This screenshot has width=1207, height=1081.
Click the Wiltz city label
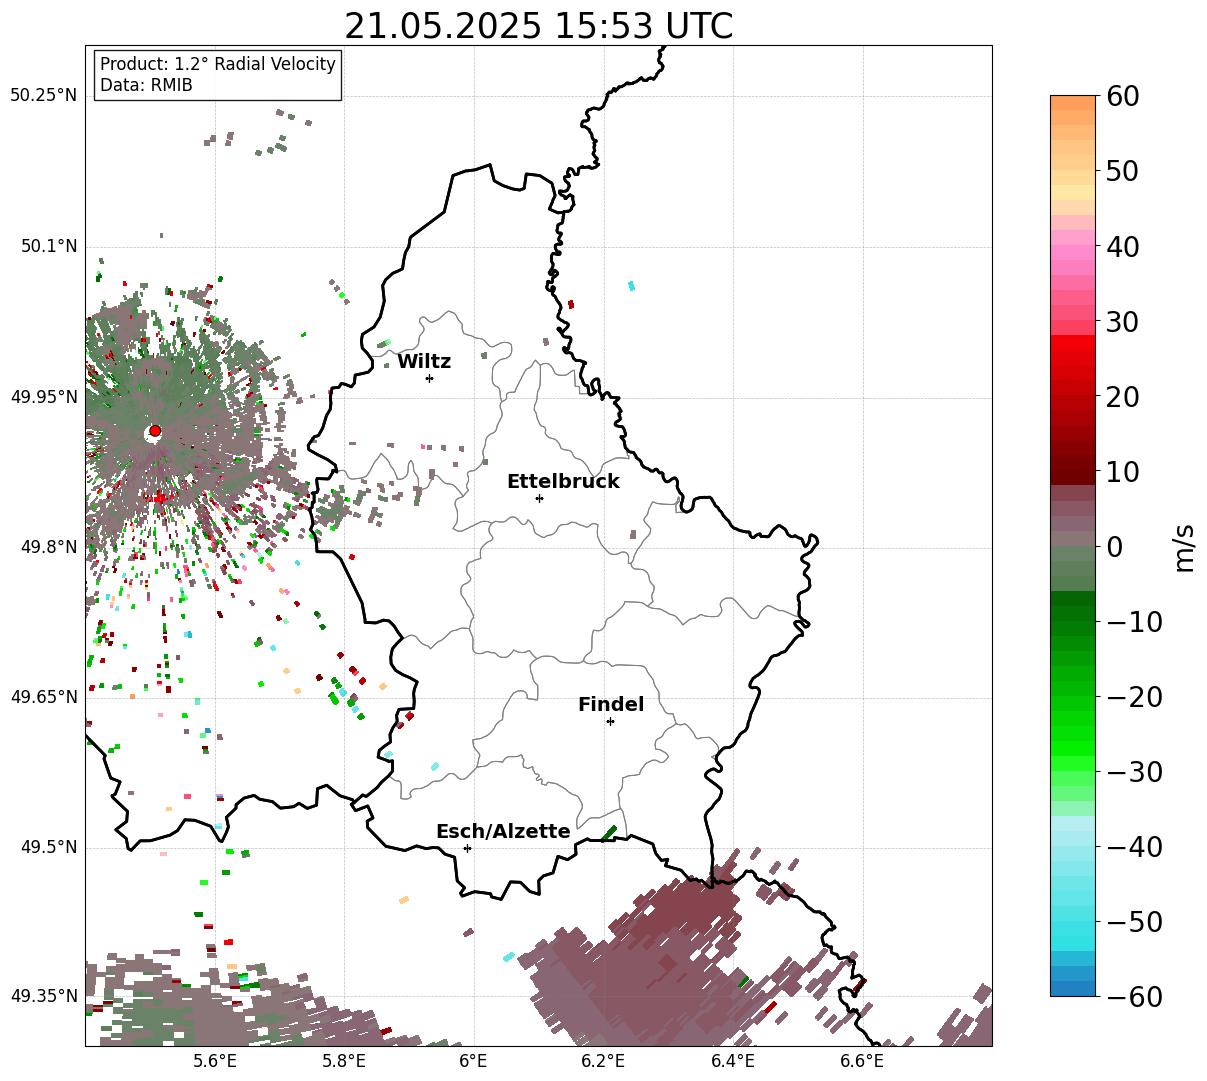pos(424,362)
